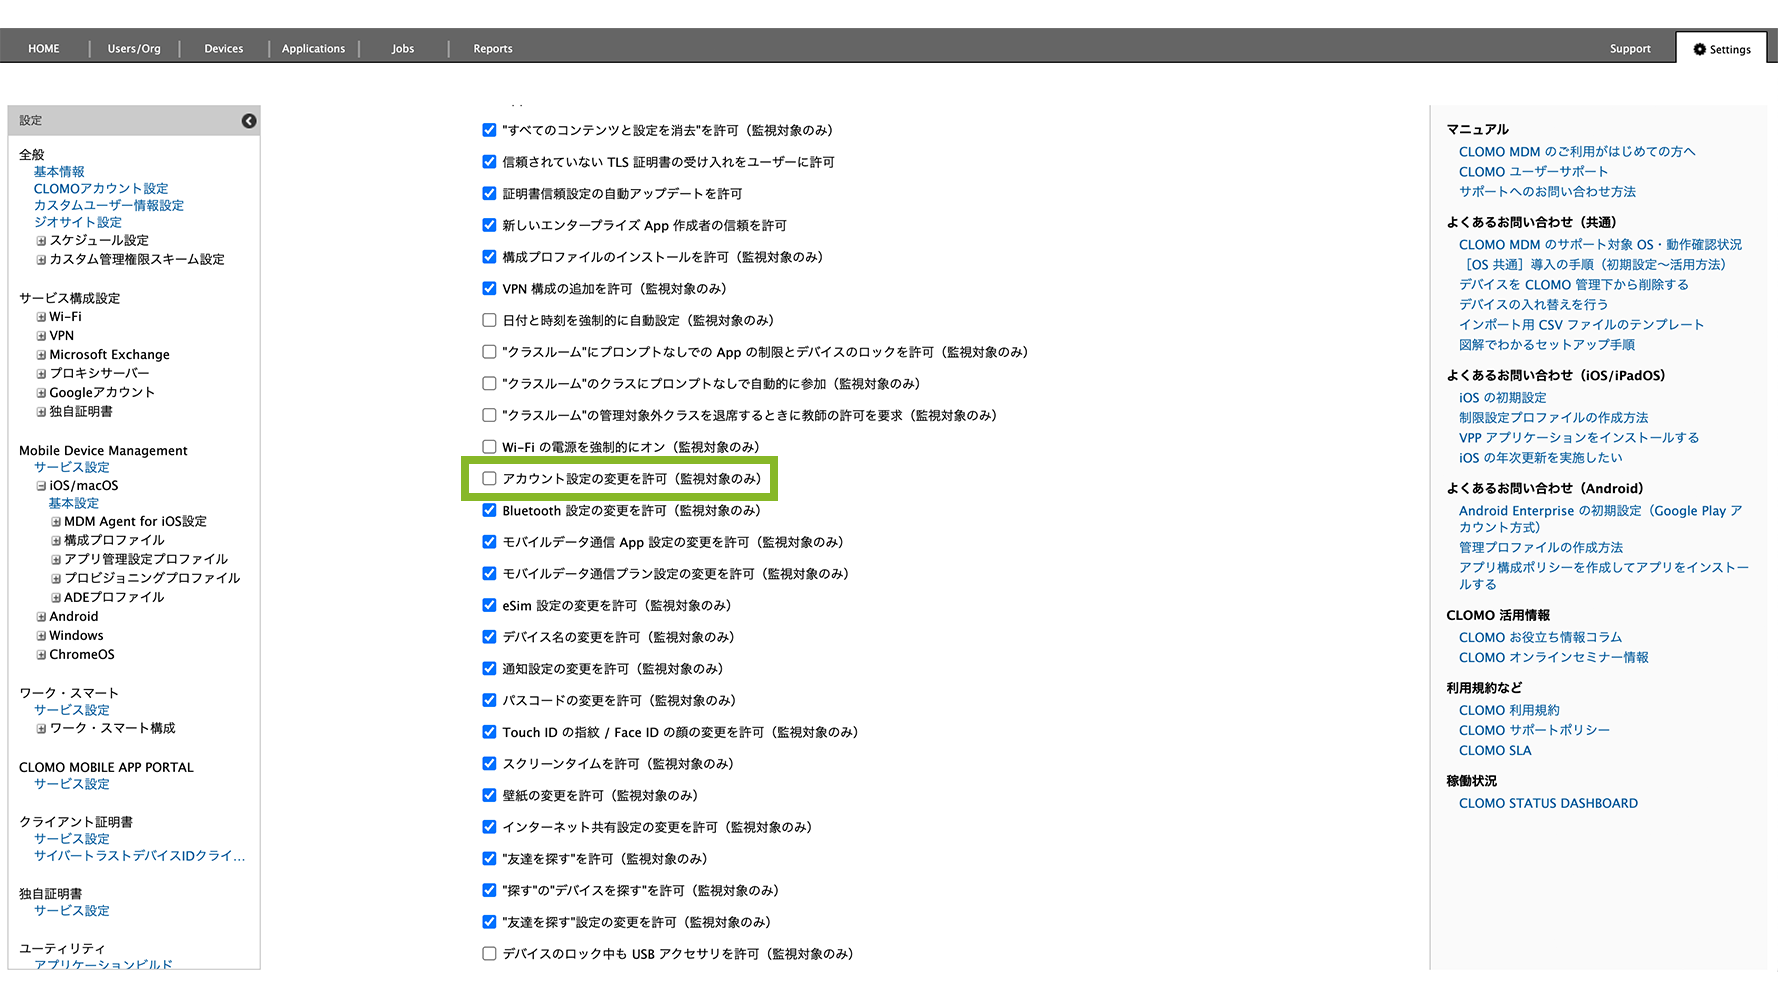Click the Support item in top bar
The width and height of the screenshot is (1778, 1000).
coord(1629,49)
